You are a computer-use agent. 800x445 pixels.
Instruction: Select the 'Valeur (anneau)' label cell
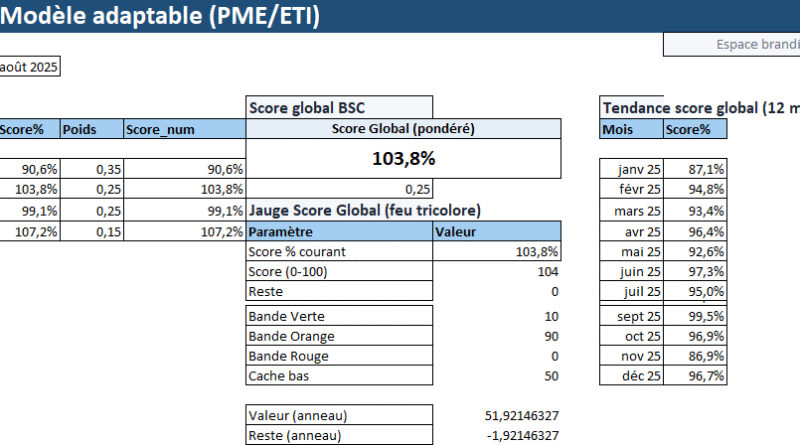tap(339, 415)
